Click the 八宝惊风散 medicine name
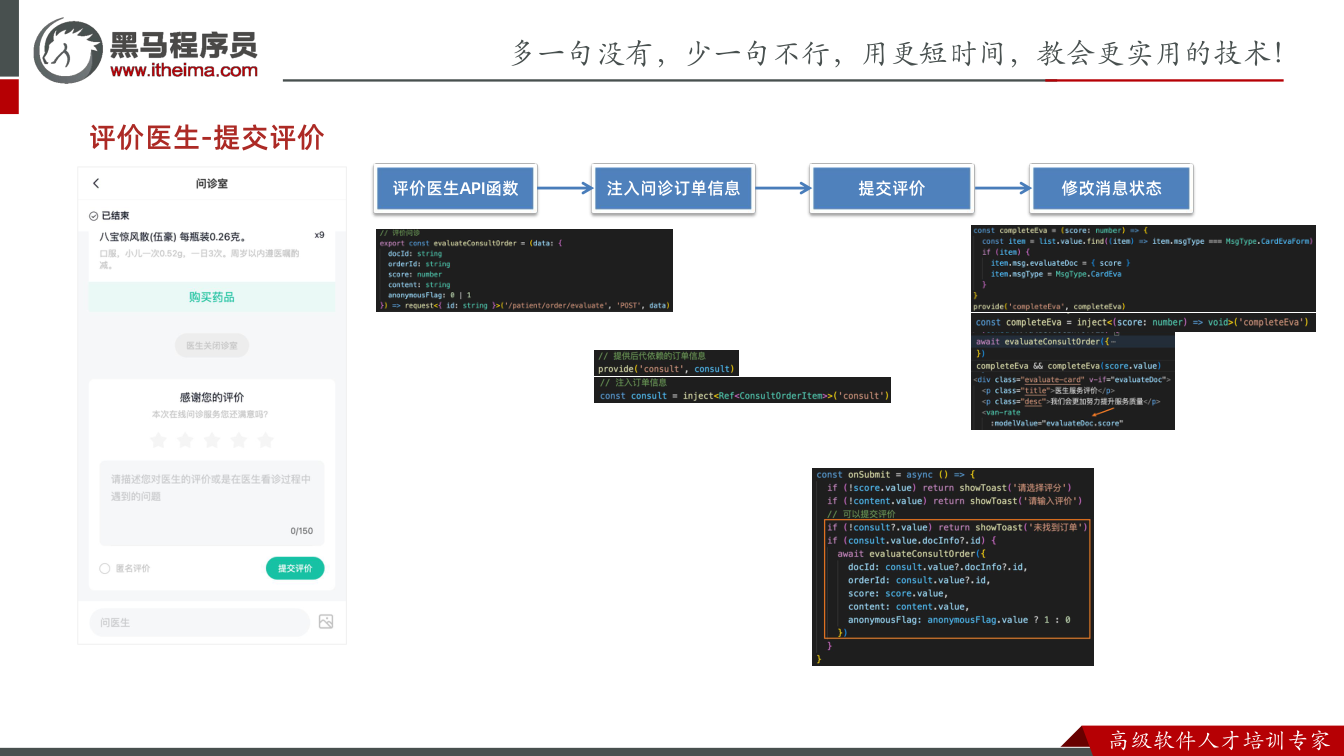The height and width of the screenshot is (756, 1344). tap(173, 237)
